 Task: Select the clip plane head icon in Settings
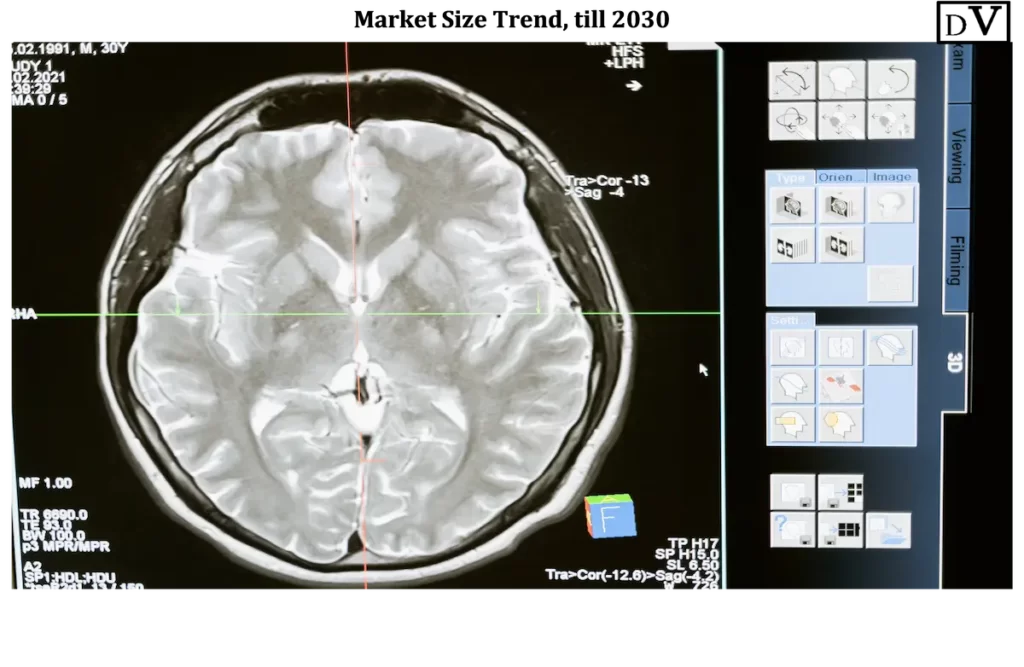pos(890,345)
